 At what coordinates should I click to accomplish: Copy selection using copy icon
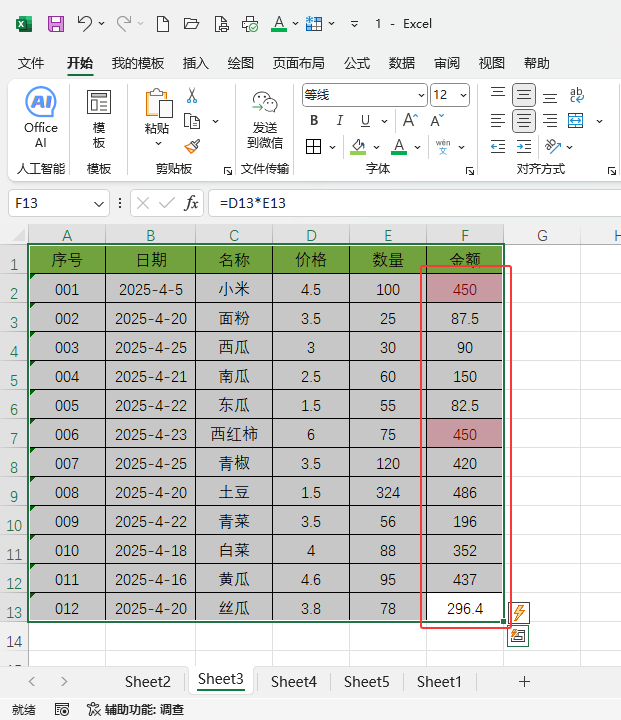[192, 122]
